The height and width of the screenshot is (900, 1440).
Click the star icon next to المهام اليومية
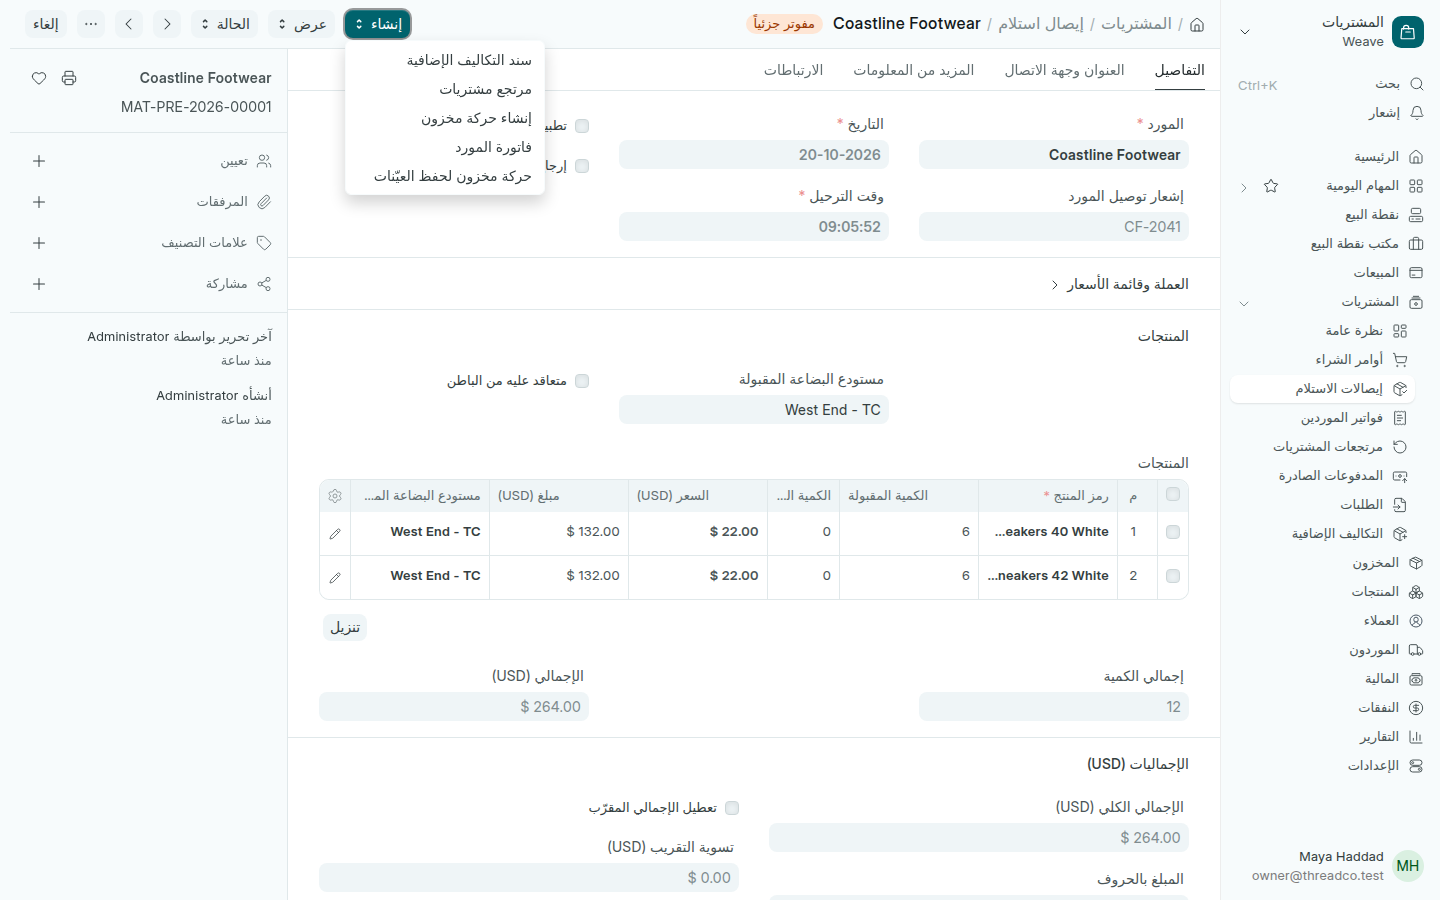(x=1271, y=186)
